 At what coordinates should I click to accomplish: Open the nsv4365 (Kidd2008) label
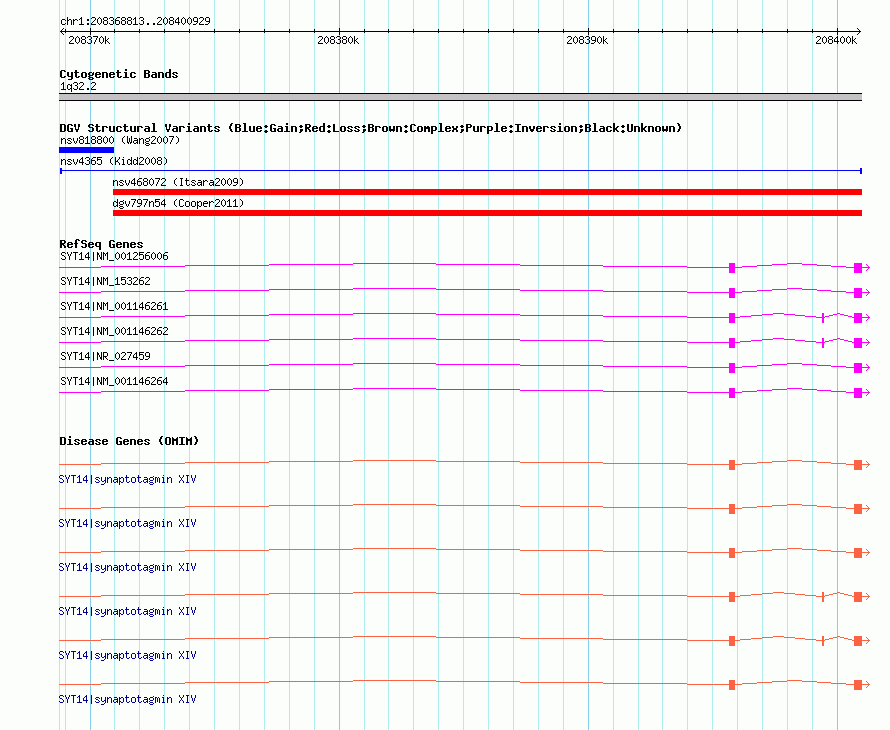[114, 161]
